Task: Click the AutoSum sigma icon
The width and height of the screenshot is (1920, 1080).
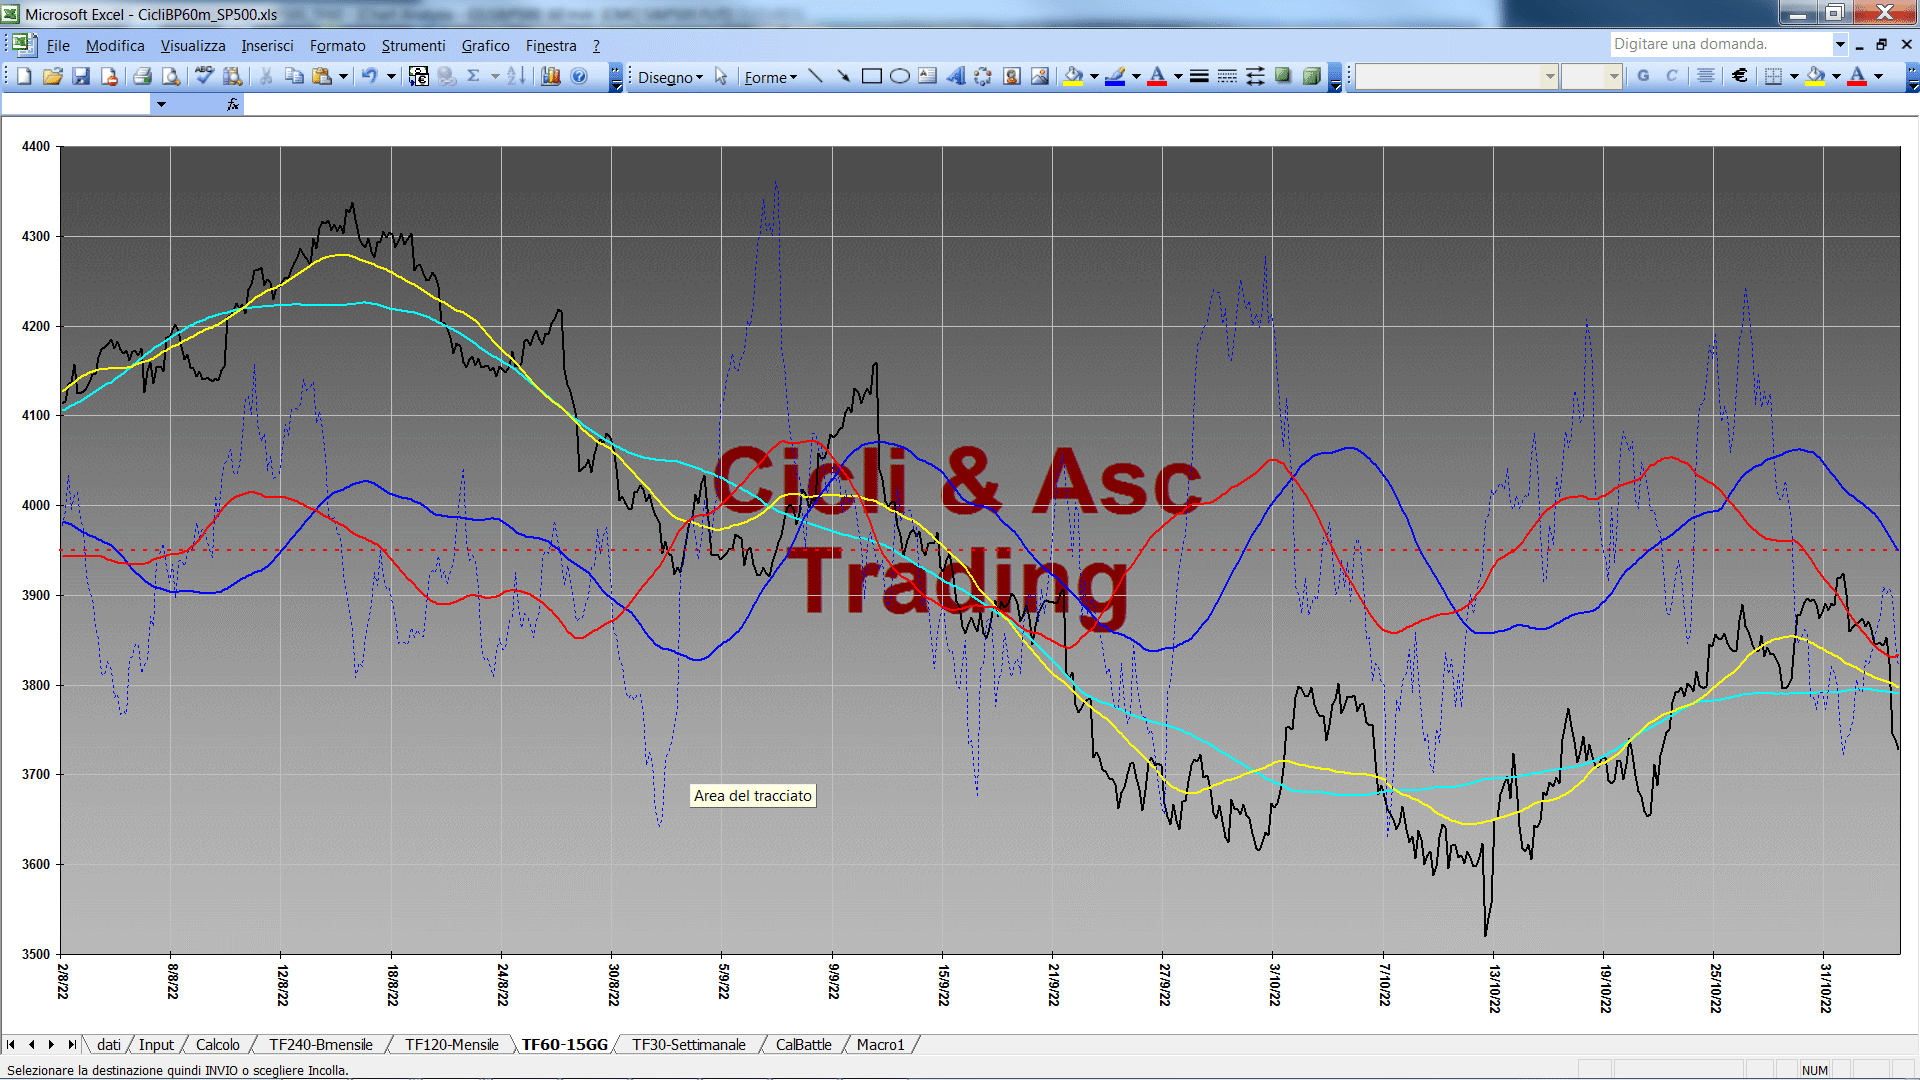Action: 474,76
